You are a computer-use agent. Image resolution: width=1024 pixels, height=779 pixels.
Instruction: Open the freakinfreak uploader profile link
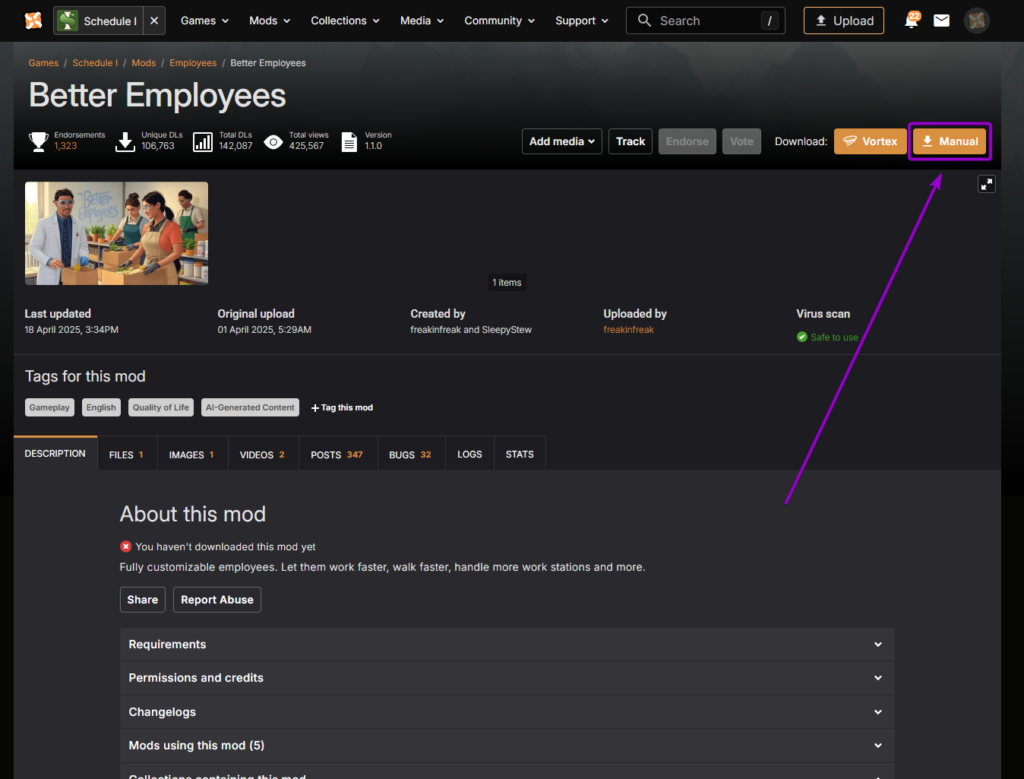pos(628,330)
